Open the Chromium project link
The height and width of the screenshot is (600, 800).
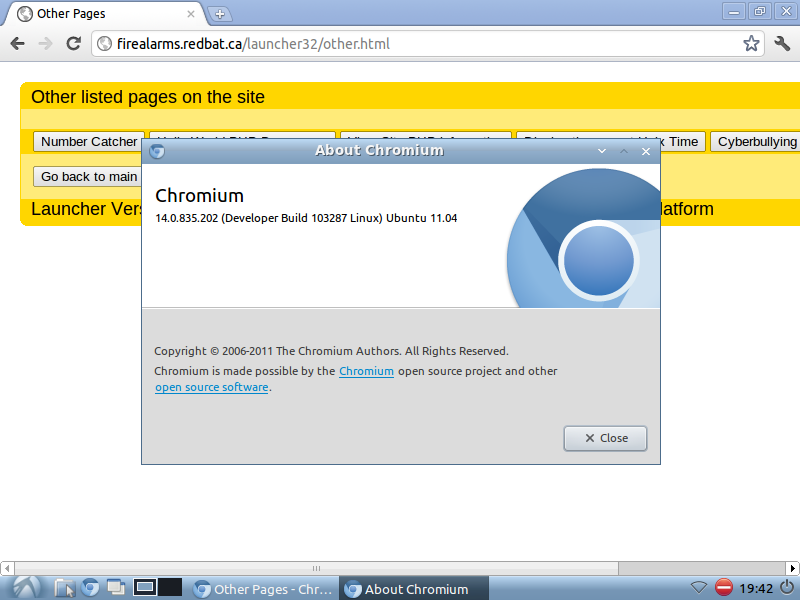tap(366, 371)
